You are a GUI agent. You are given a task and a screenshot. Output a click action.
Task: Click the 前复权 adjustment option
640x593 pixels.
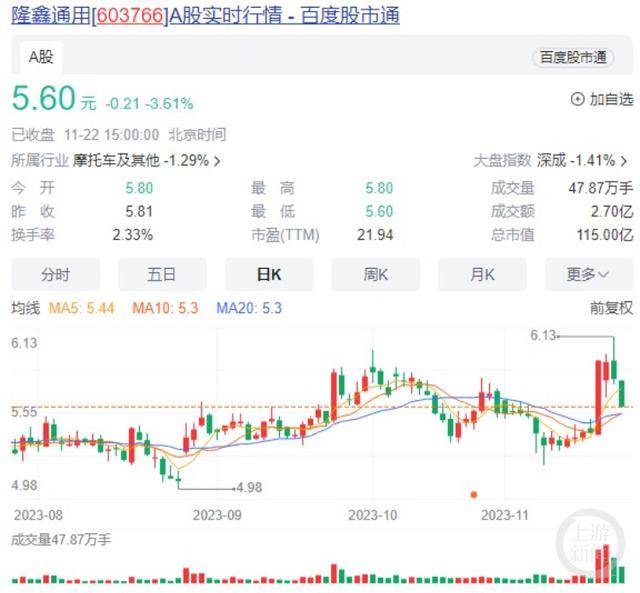[x=611, y=308]
